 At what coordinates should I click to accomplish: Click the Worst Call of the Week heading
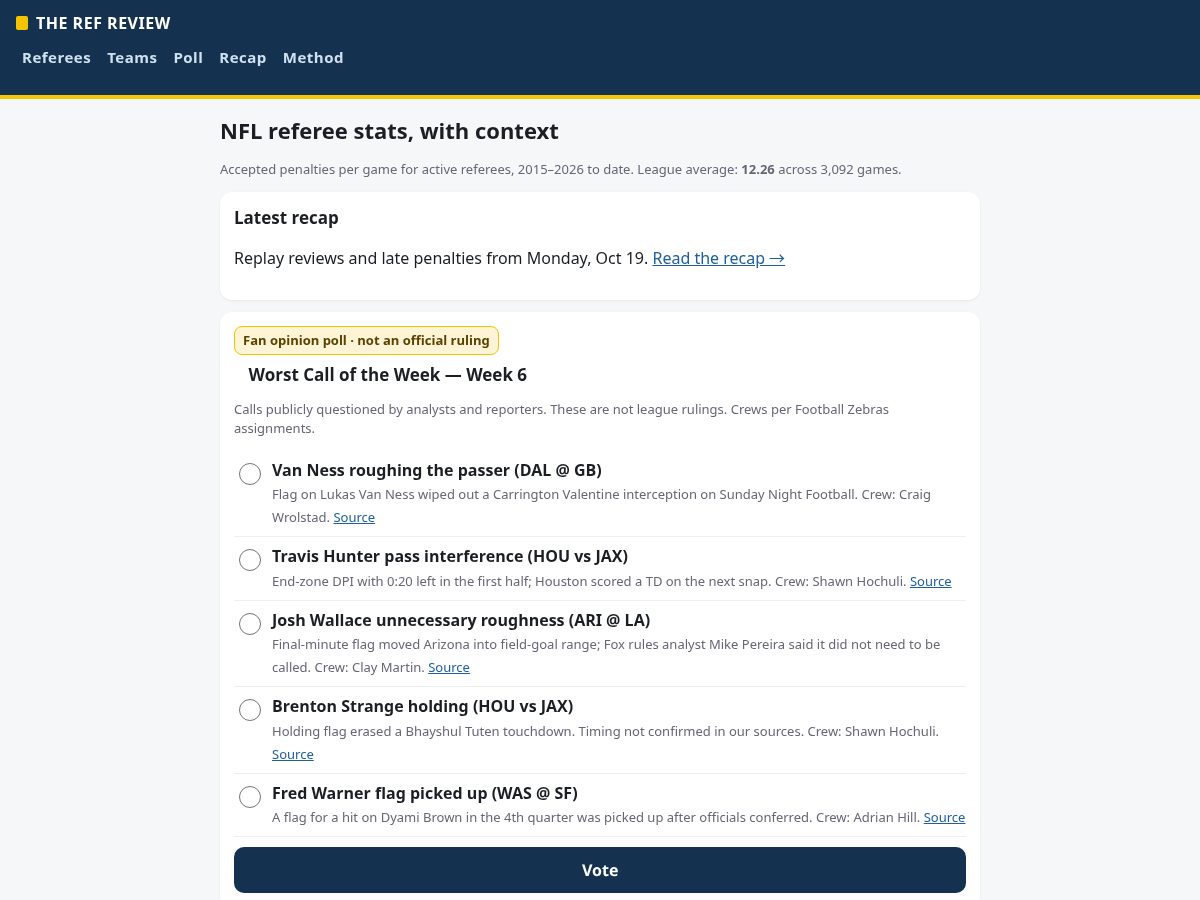coord(387,375)
